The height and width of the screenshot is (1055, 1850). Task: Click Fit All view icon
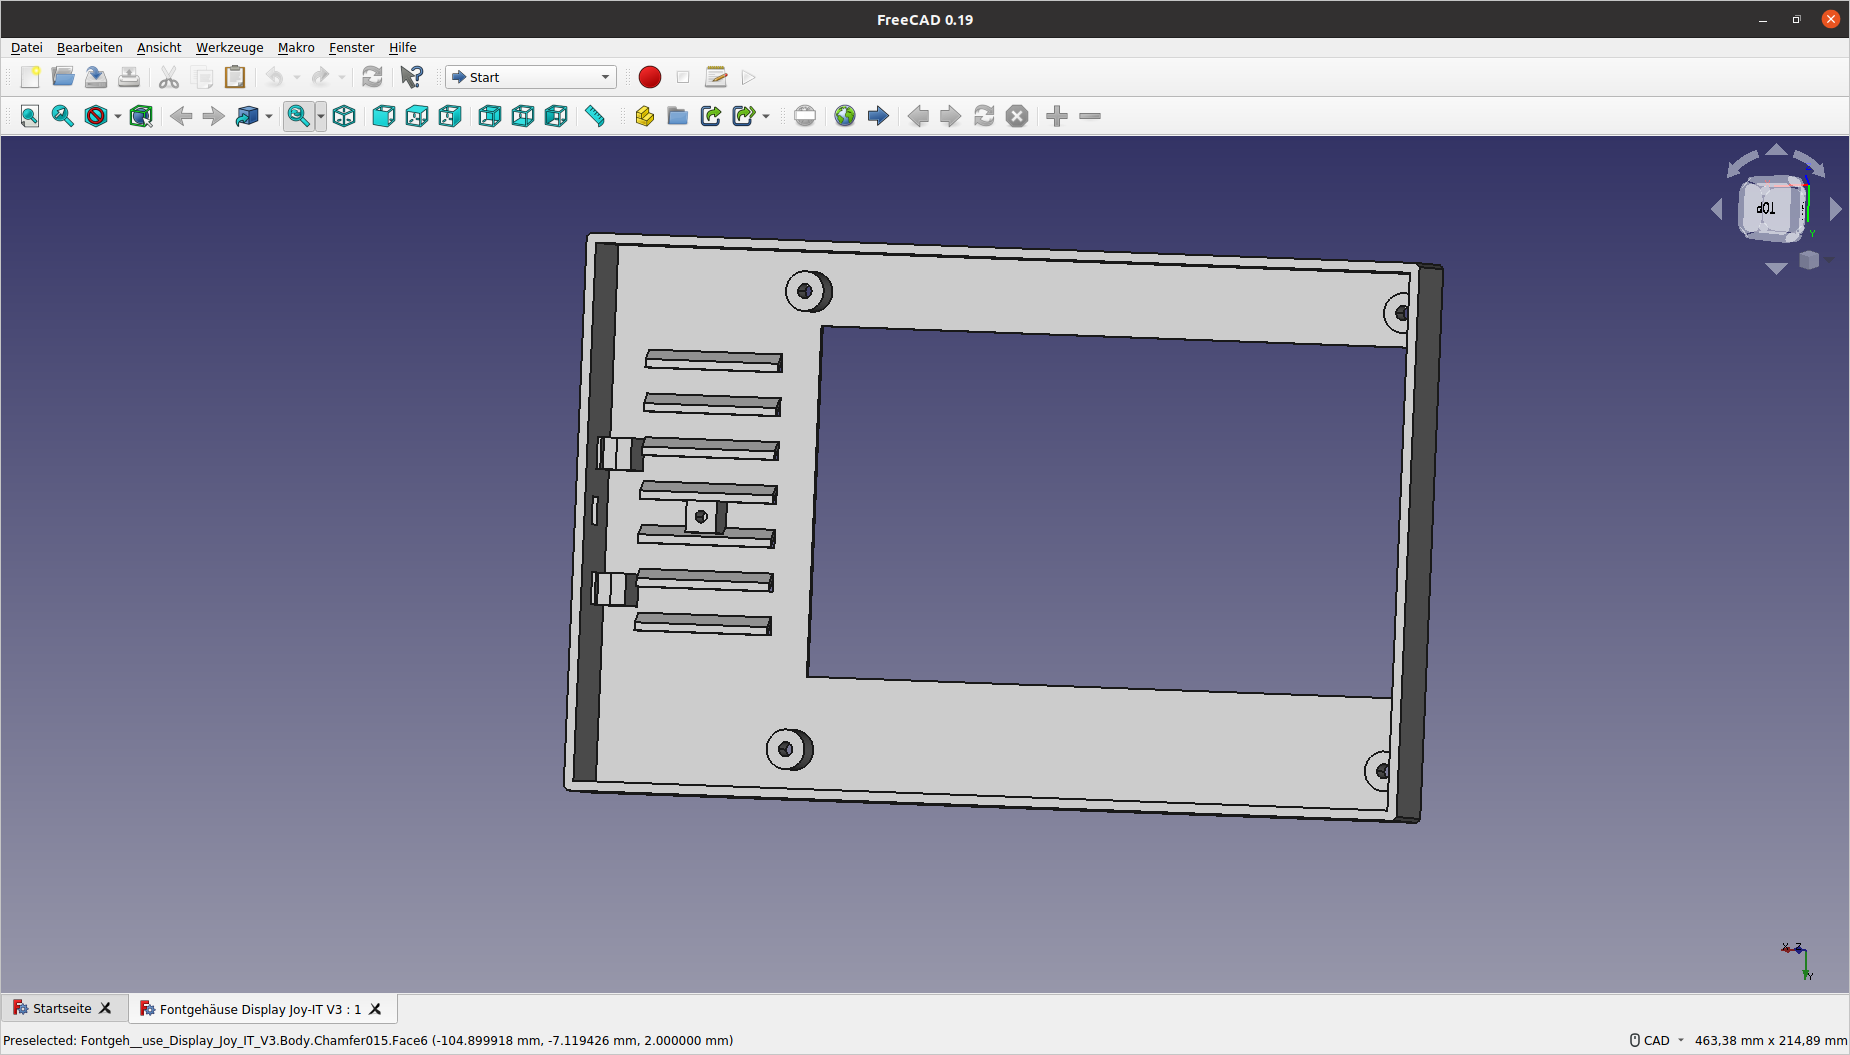pyautogui.click(x=30, y=116)
